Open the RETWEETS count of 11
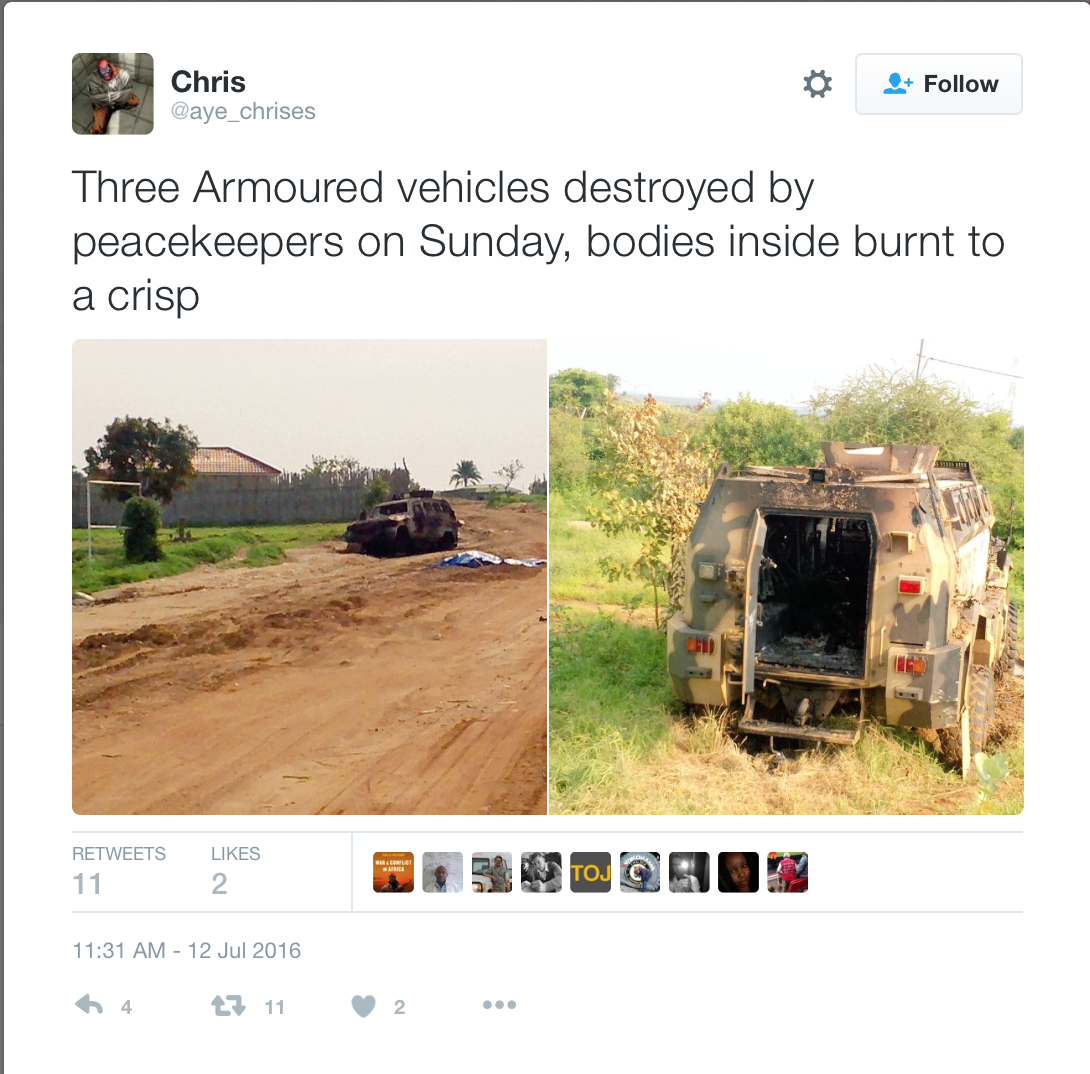The width and height of the screenshot is (1090, 1074). (118, 872)
